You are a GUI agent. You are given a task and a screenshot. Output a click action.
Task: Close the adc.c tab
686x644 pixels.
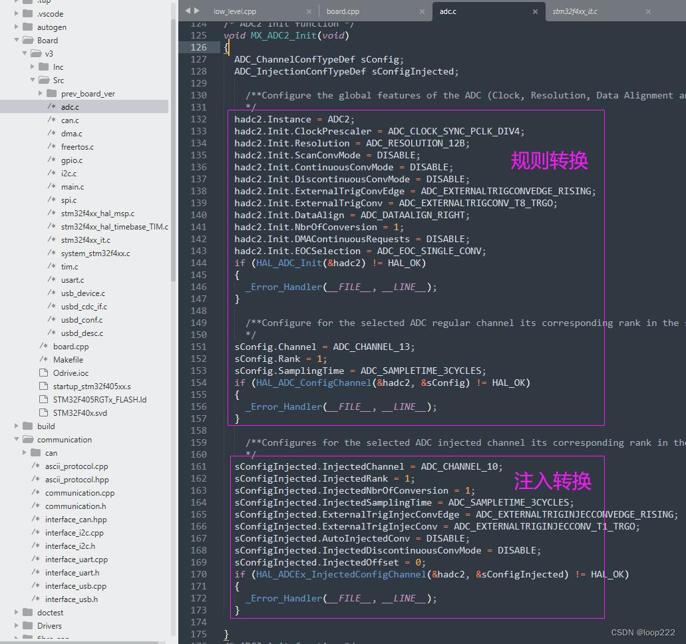[x=535, y=12]
